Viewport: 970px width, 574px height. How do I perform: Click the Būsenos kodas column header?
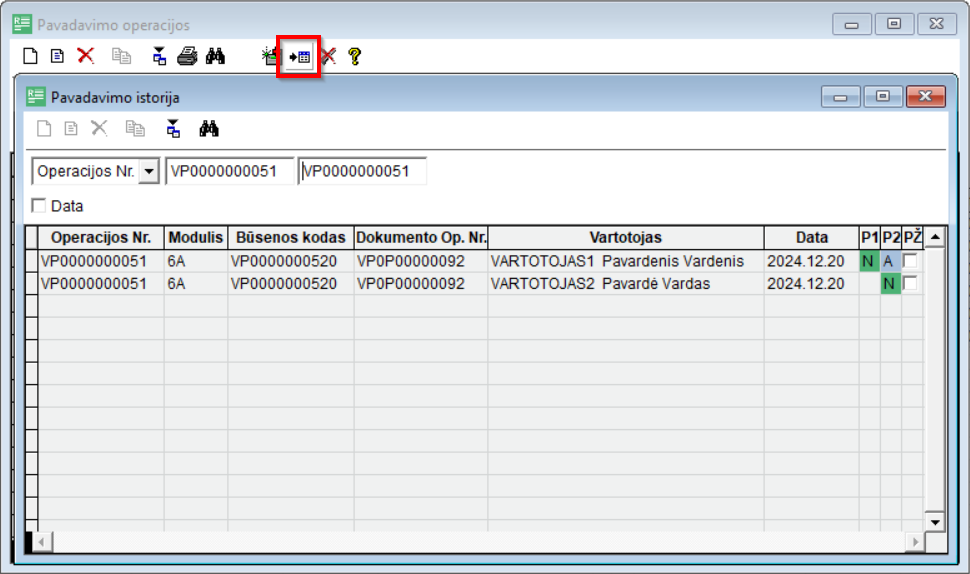290,237
